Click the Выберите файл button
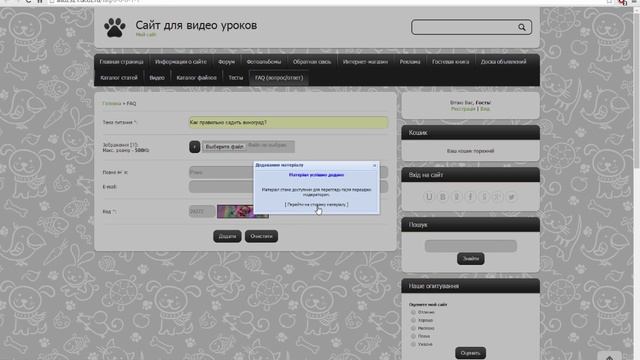This screenshot has width=640, height=360. pyautogui.click(x=224, y=147)
